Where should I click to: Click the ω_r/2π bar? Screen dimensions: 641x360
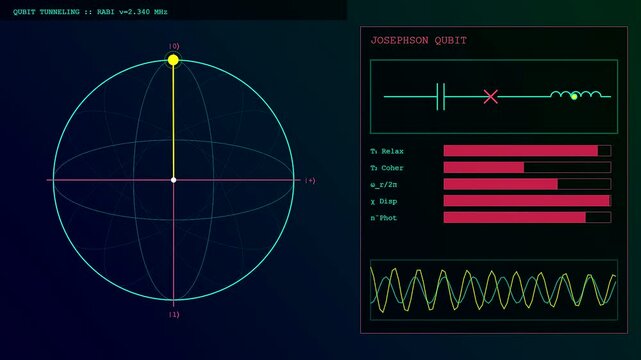coord(527,184)
